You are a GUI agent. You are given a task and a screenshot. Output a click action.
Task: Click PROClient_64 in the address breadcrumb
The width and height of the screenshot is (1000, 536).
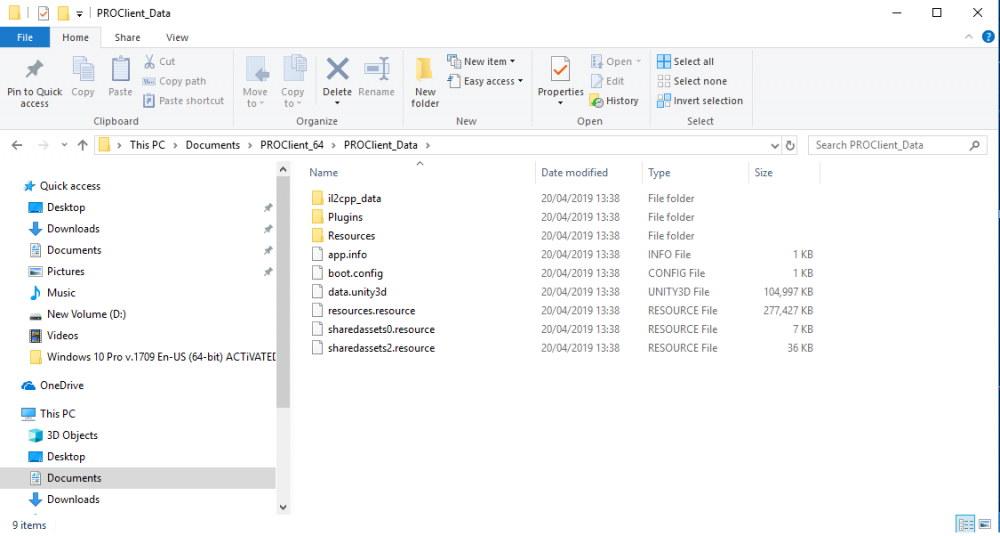point(288,145)
